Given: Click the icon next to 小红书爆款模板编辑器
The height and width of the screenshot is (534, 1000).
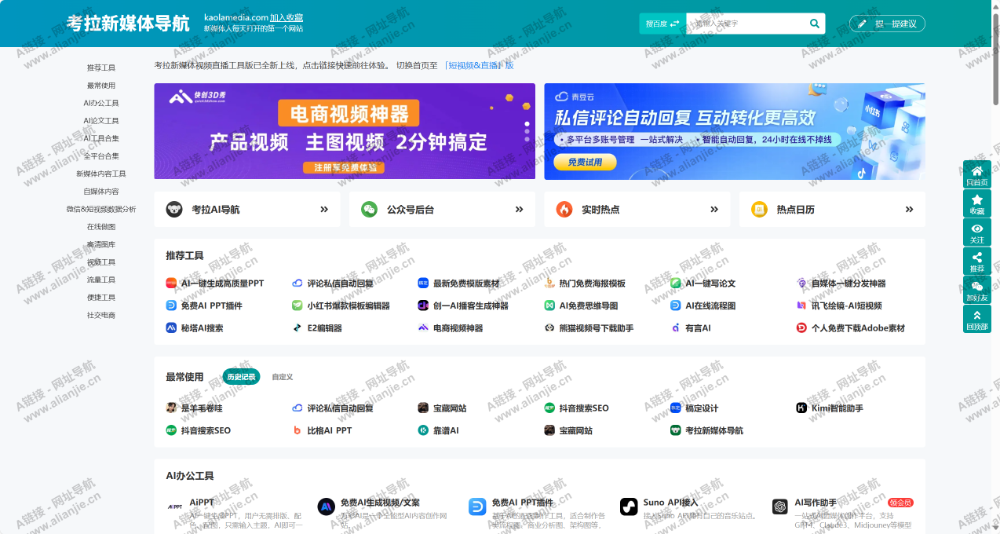Looking at the screenshot, I should pyautogui.click(x=297, y=306).
